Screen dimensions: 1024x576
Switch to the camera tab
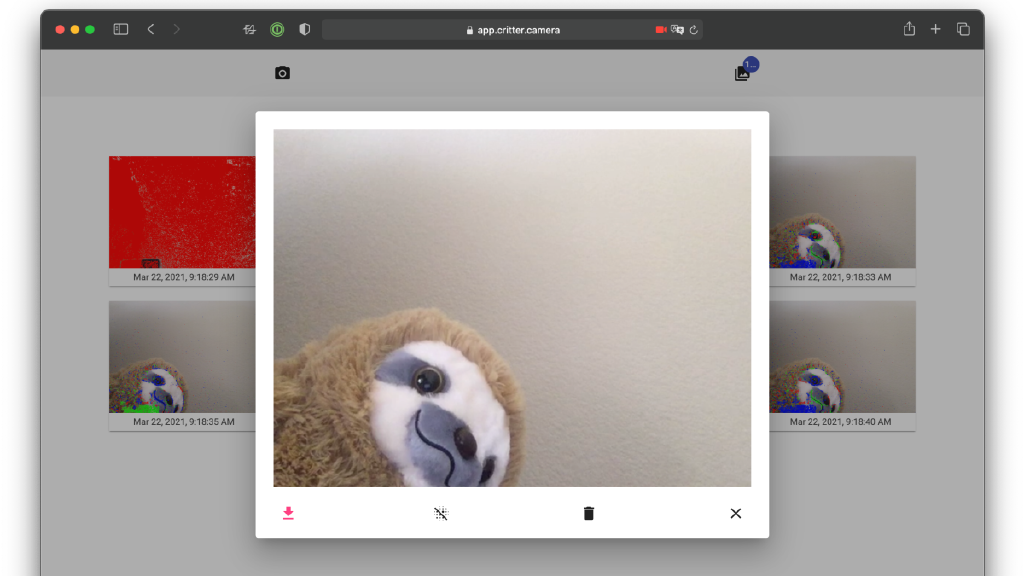pyautogui.click(x=282, y=73)
